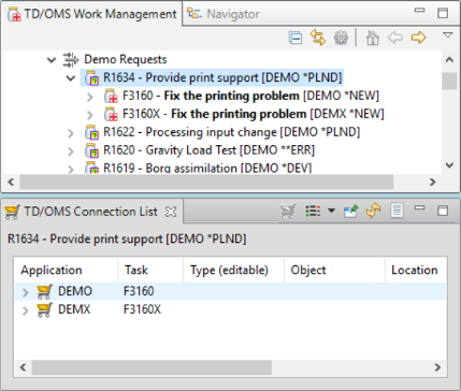Collapse the Demo Requests tree node
The height and width of the screenshot is (391, 461).
coord(51,60)
